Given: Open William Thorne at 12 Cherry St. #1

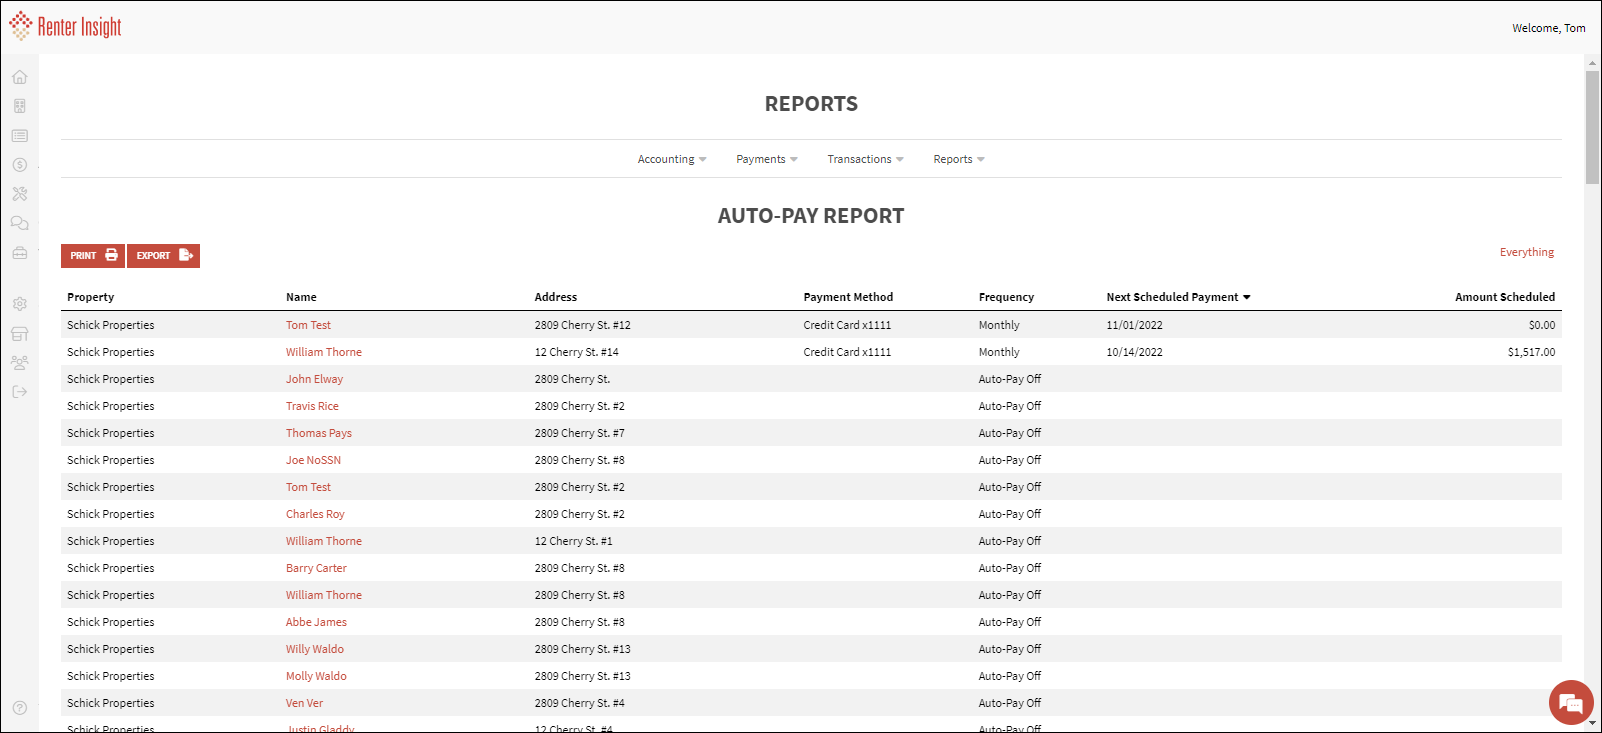Looking at the screenshot, I should click(x=324, y=541).
